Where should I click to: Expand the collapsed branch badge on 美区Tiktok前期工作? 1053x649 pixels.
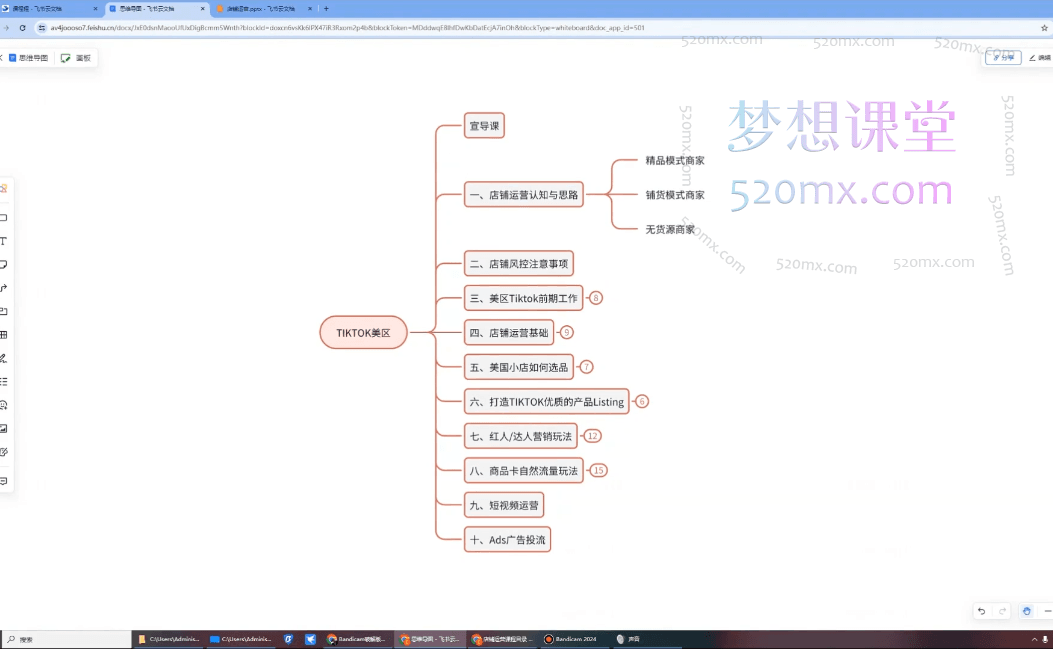tap(595, 297)
